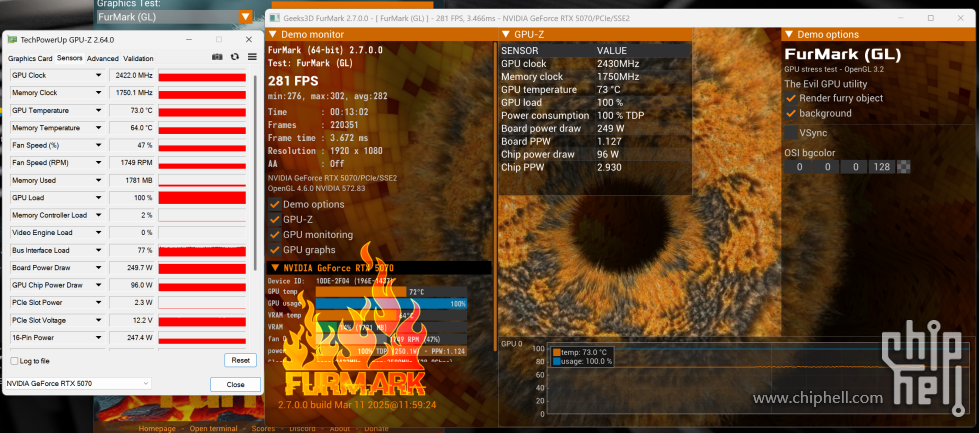Viewport: 979px width, 433px height.
Task: Click the Memory Used value 1781 MB
Action: tap(131, 180)
